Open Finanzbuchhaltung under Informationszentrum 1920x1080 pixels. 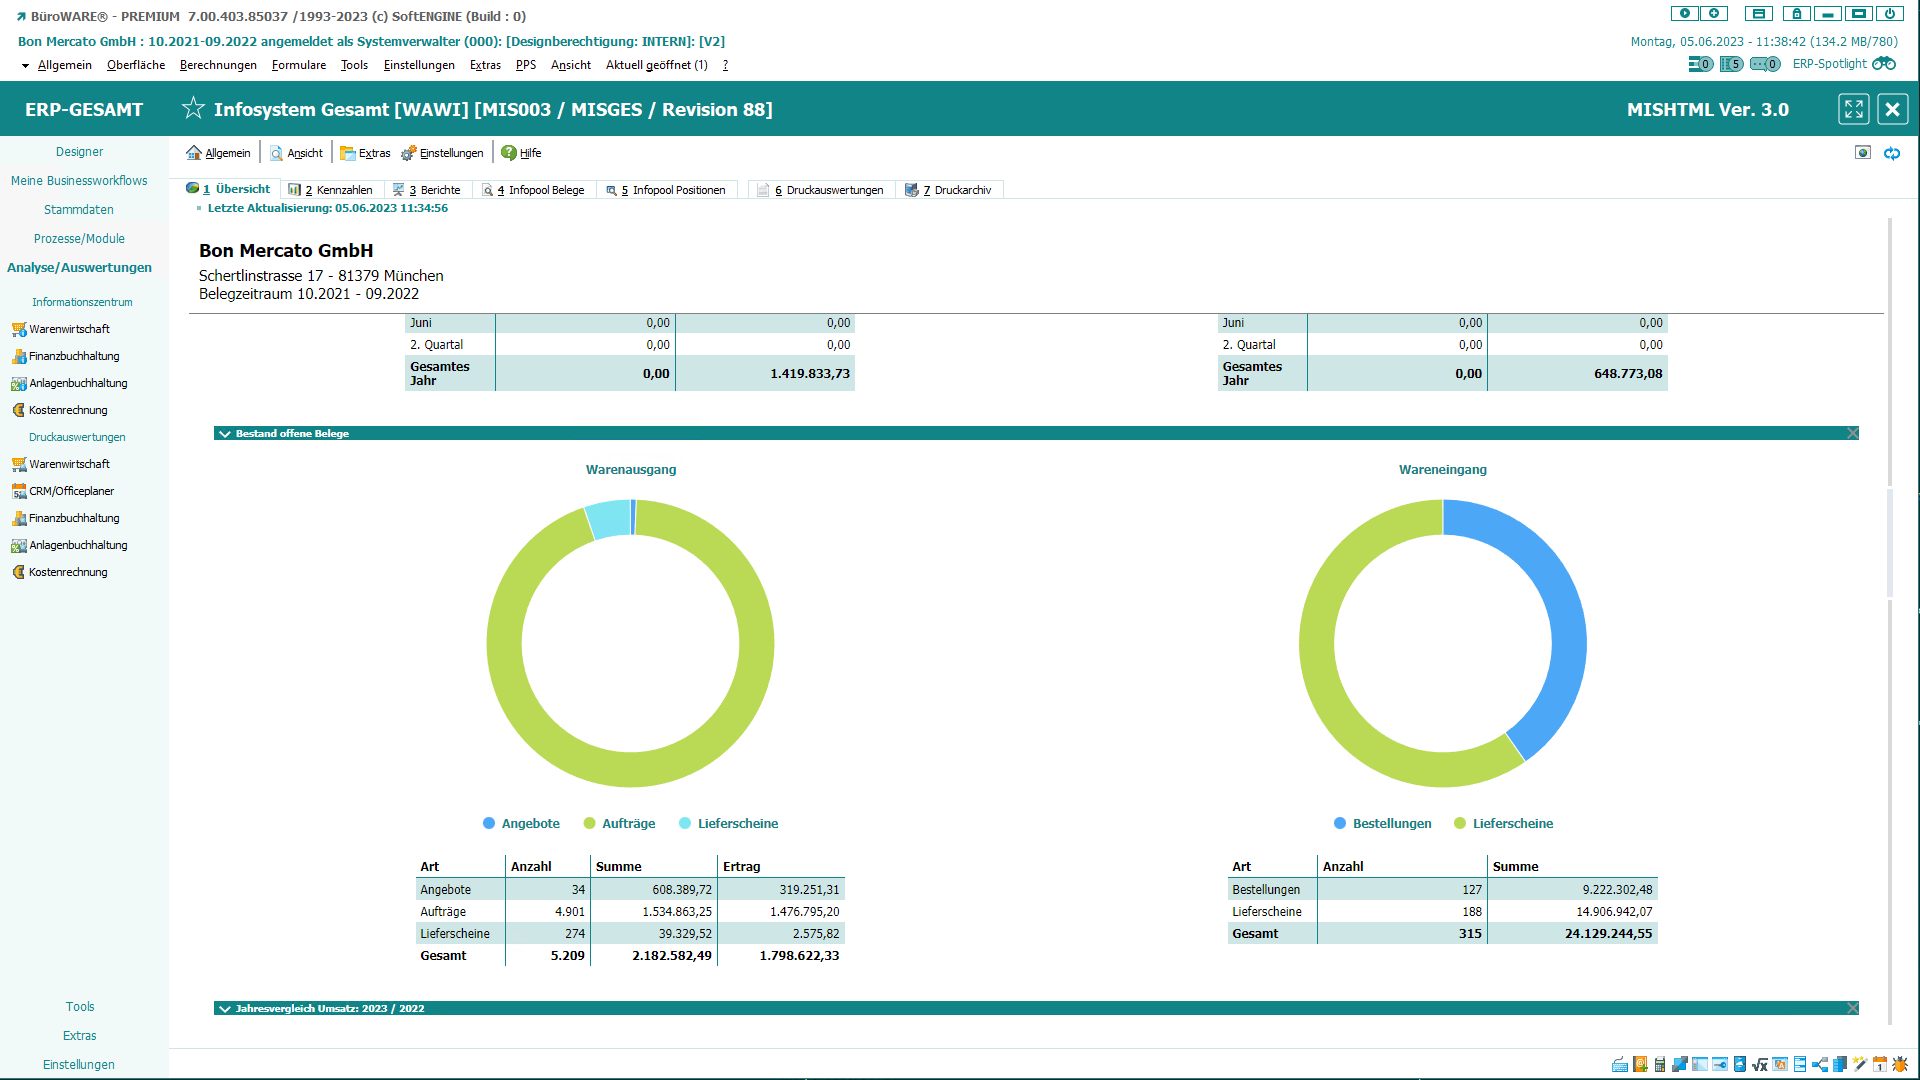73,356
